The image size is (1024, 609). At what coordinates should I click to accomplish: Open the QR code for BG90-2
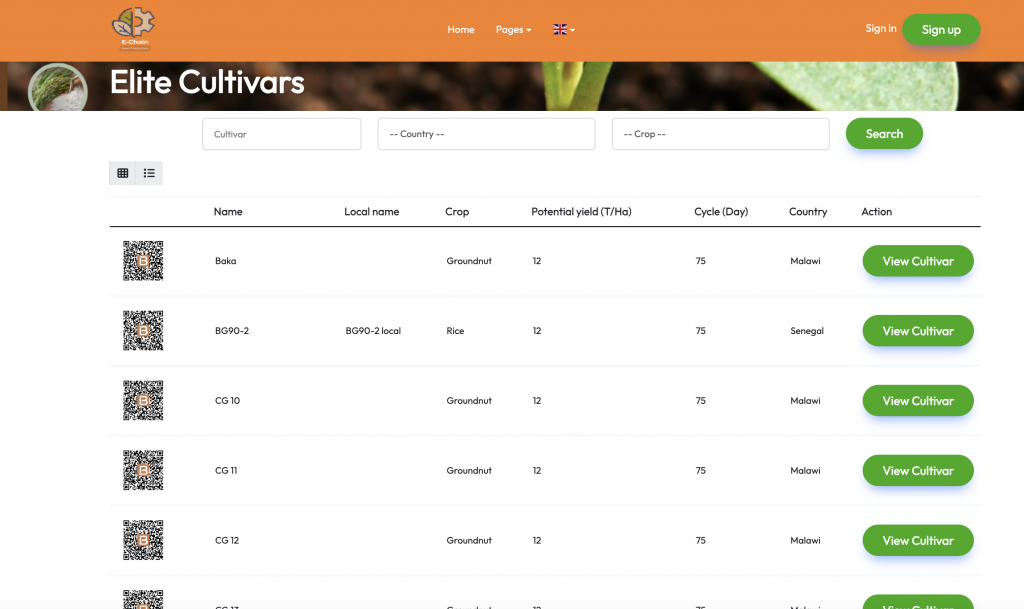[143, 330]
